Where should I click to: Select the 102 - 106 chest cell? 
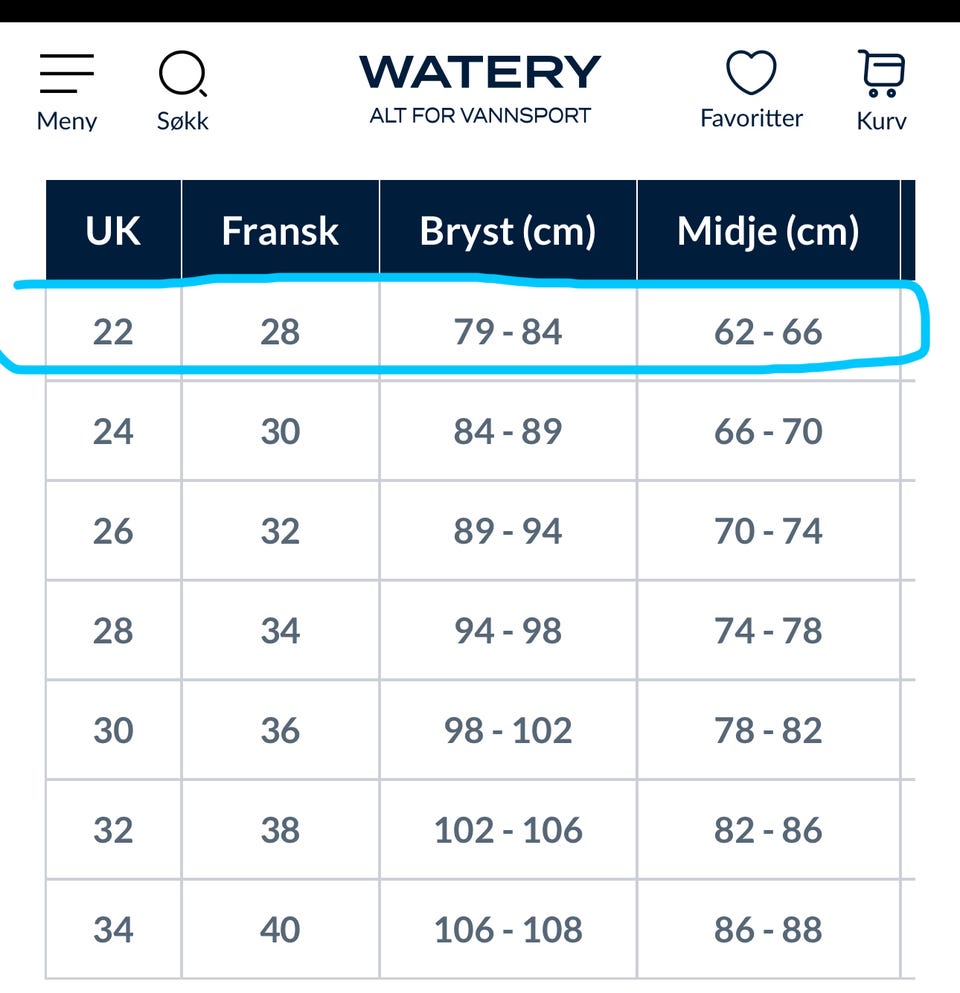(x=508, y=830)
